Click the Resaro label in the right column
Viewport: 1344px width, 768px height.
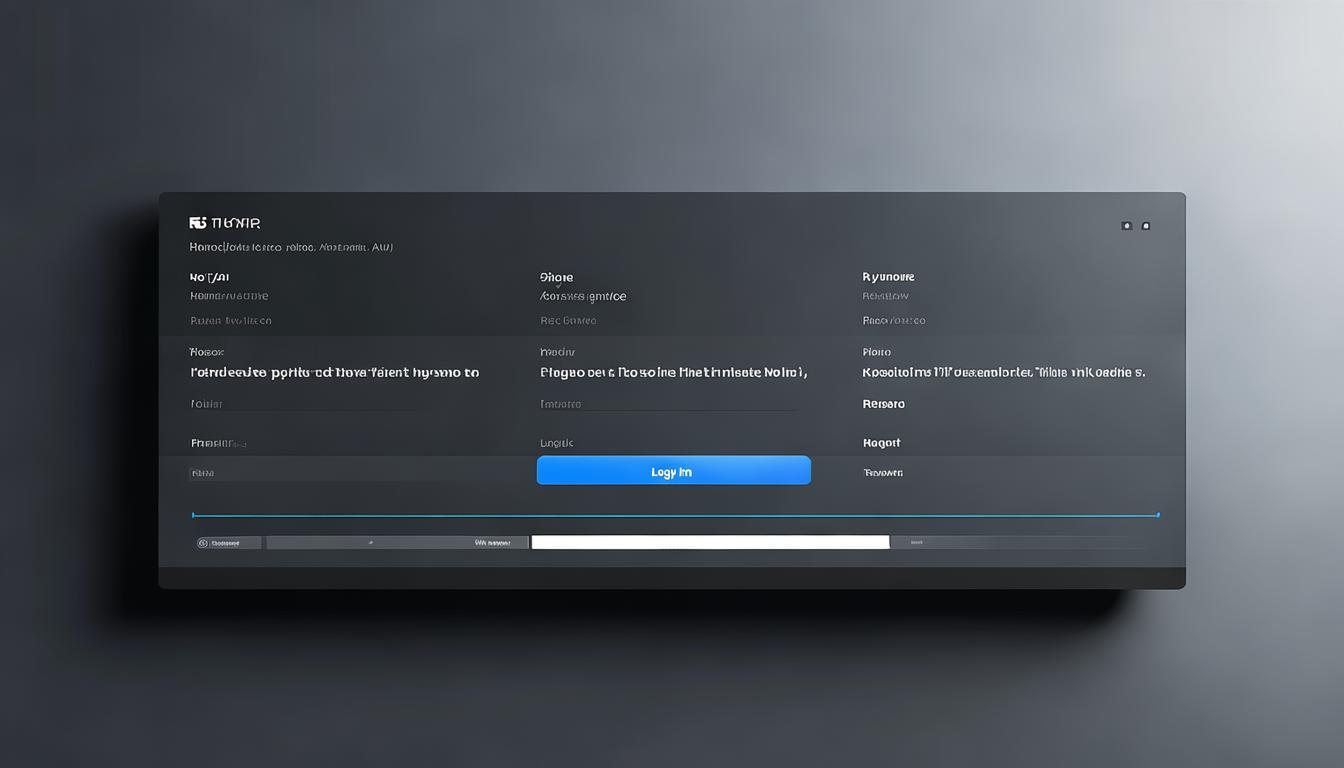[883, 404]
